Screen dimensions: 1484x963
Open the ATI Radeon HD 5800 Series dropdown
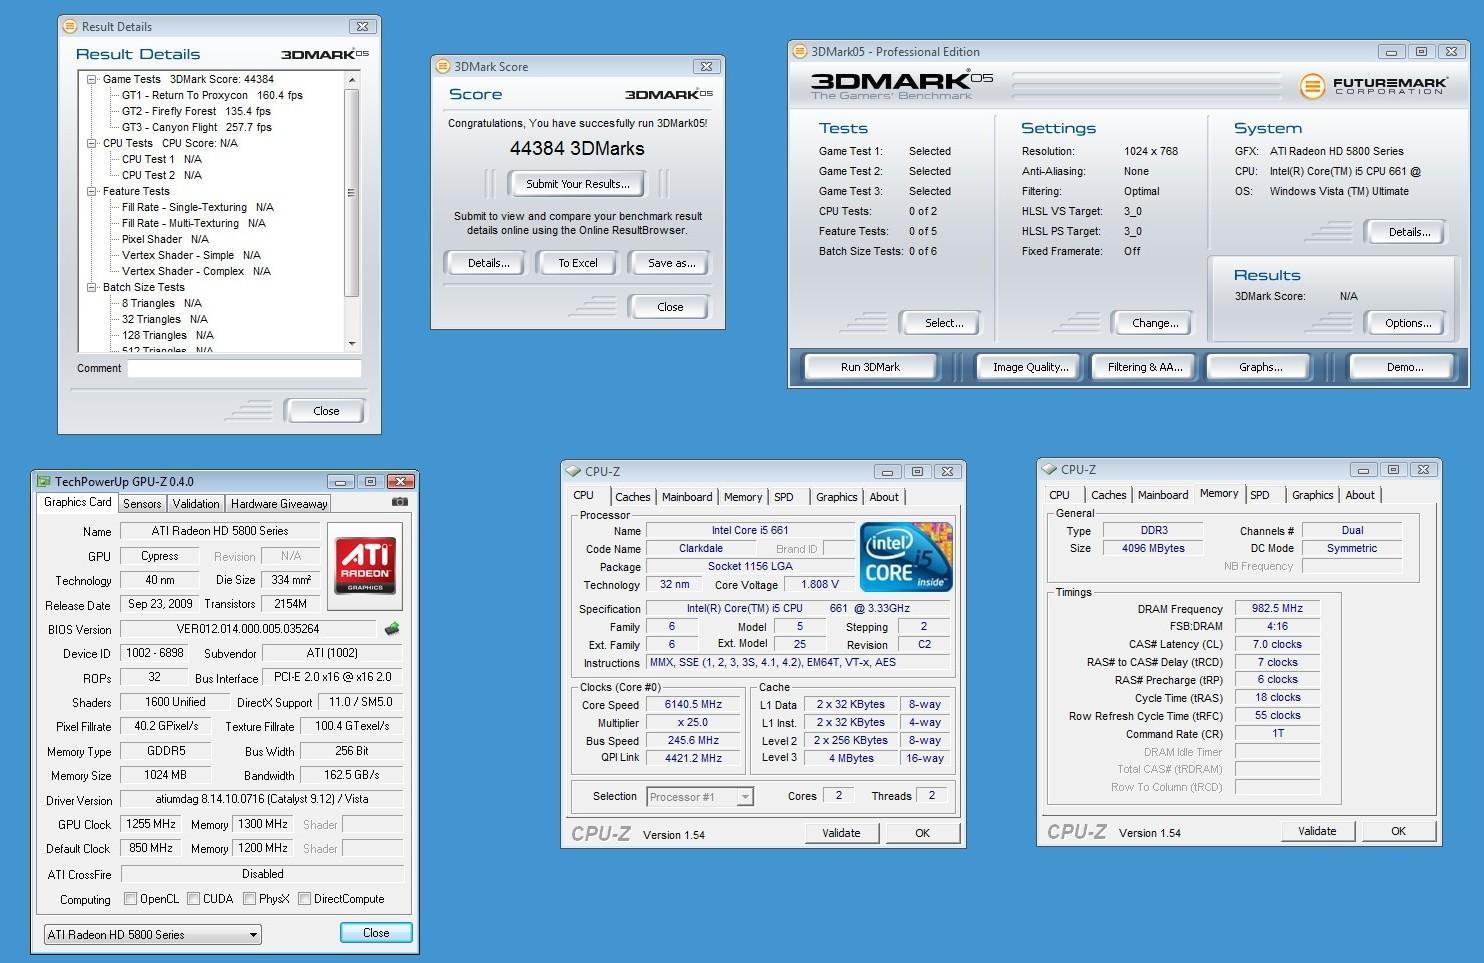click(x=153, y=934)
